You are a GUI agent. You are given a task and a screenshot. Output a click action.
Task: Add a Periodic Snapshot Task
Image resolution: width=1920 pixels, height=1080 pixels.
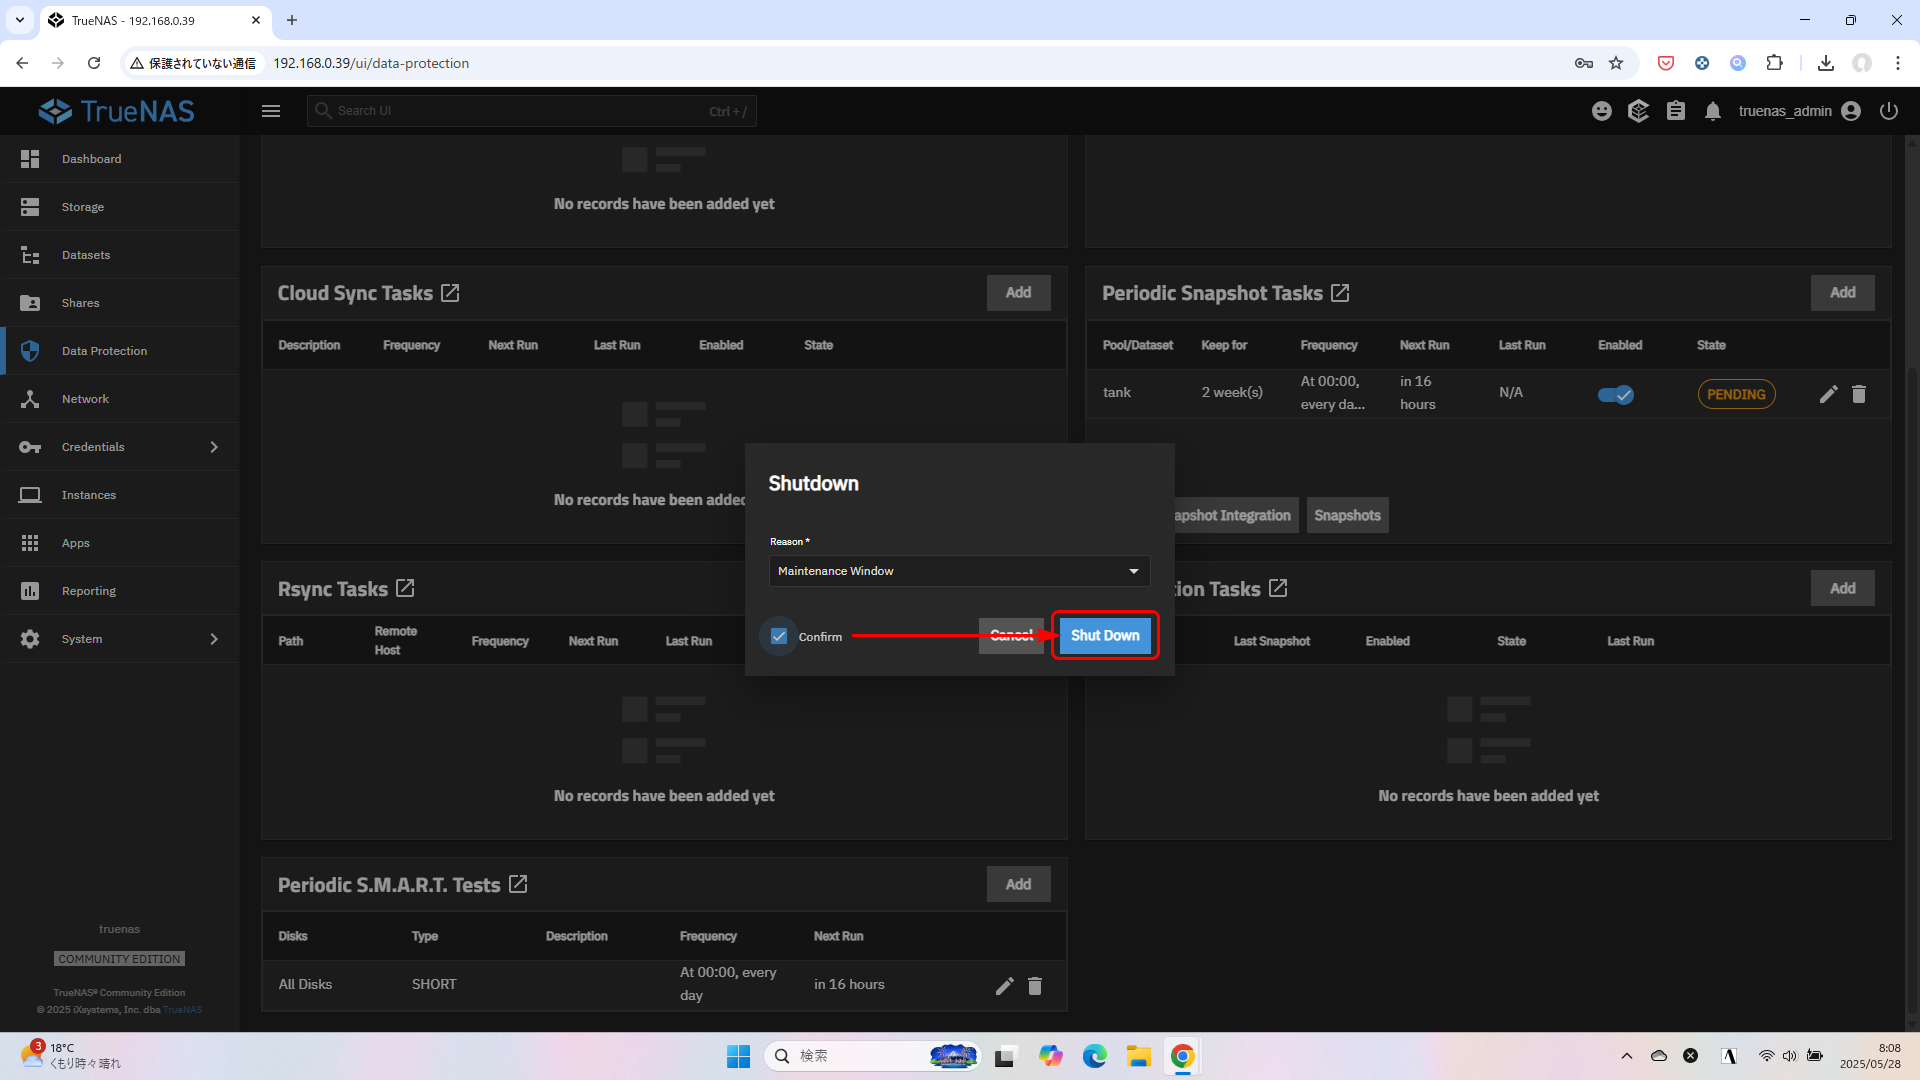(1842, 293)
